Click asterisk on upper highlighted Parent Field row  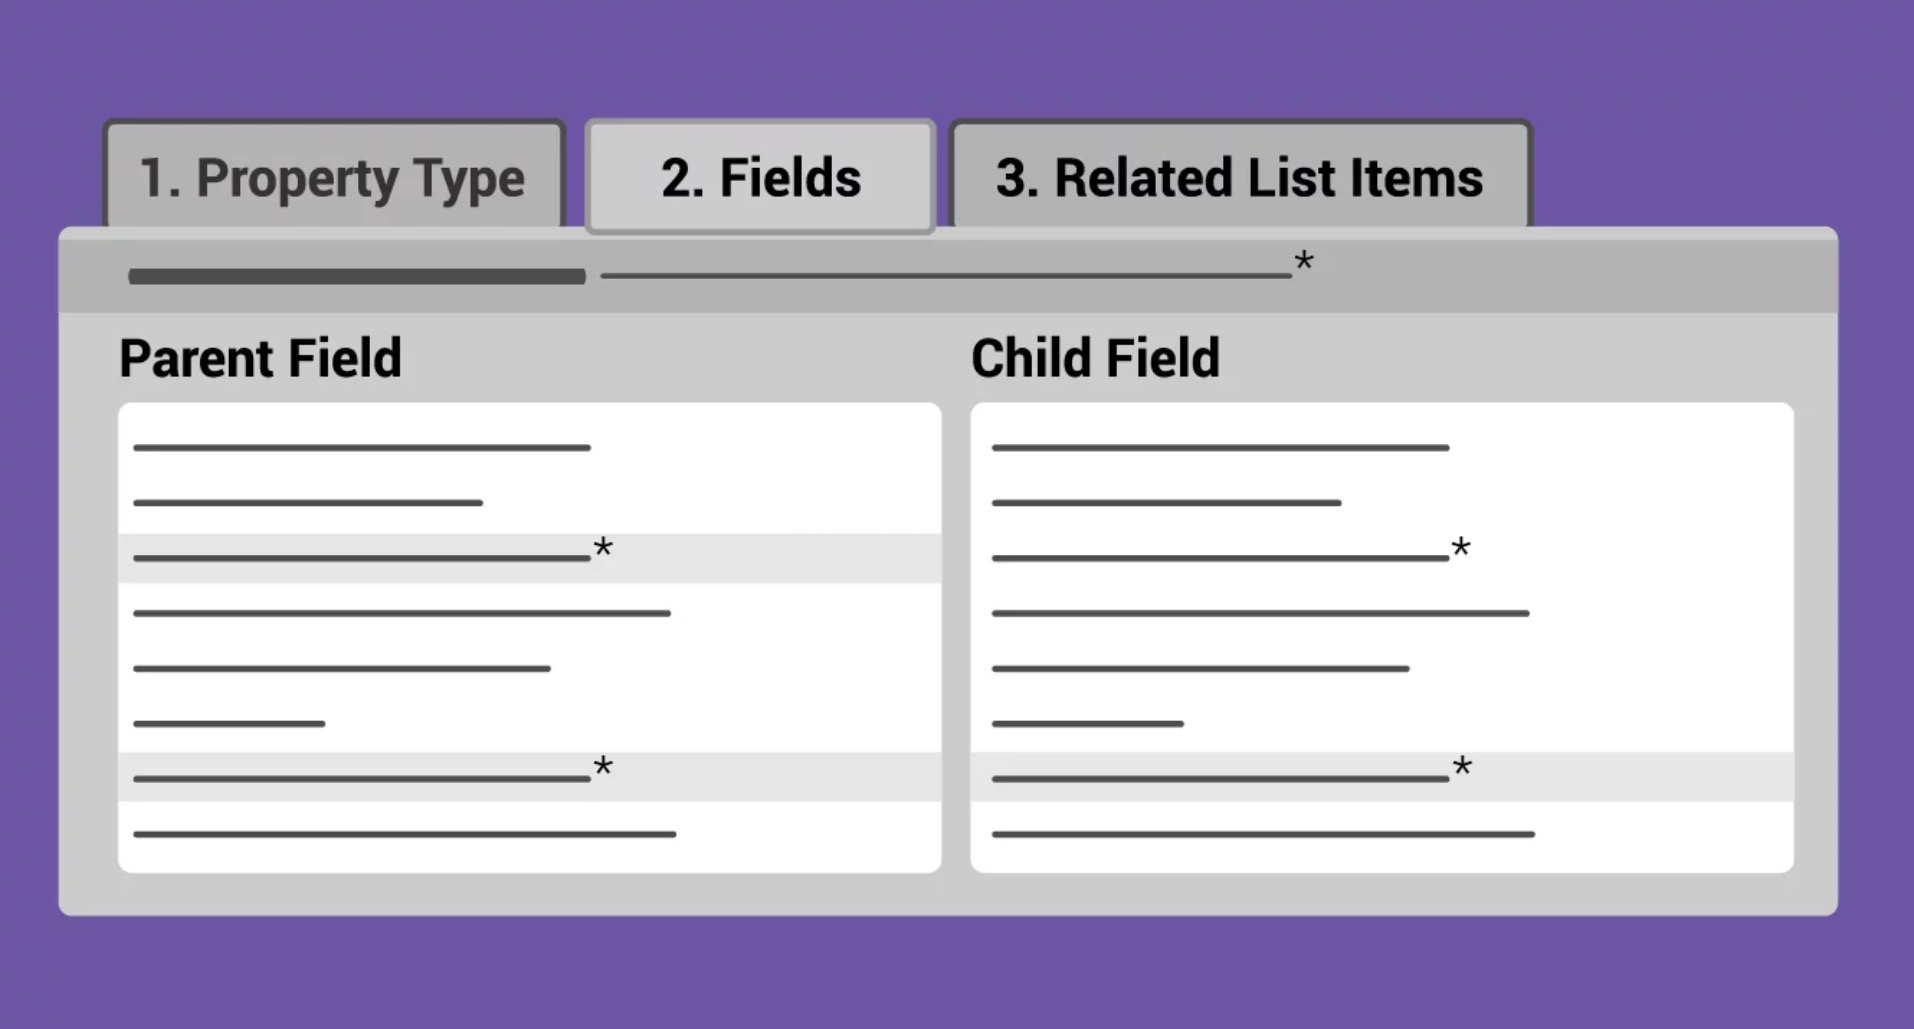coord(602,549)
